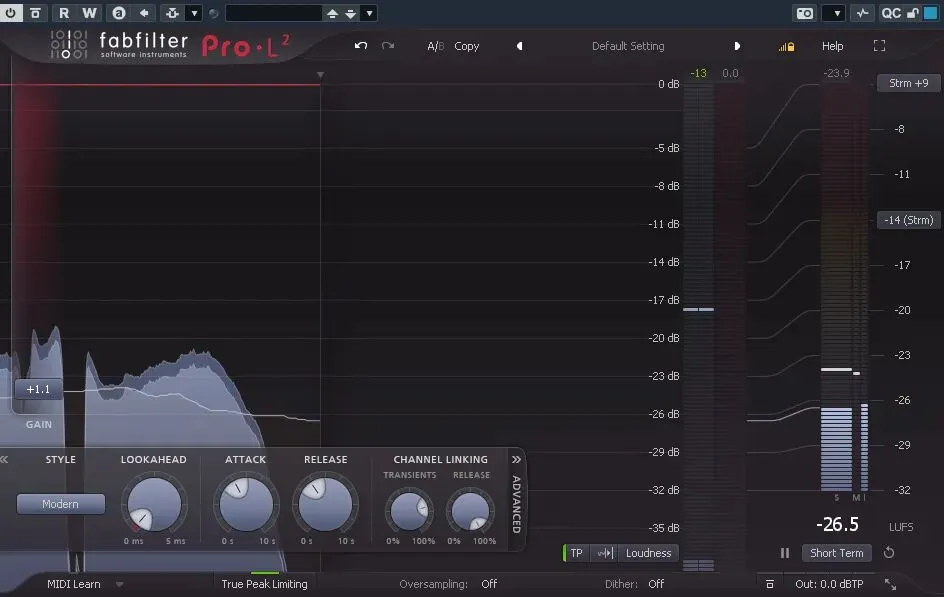This screenshot has width=944, height=597.
Task: Toggle the A/B state switch
Action: (435, 46)
